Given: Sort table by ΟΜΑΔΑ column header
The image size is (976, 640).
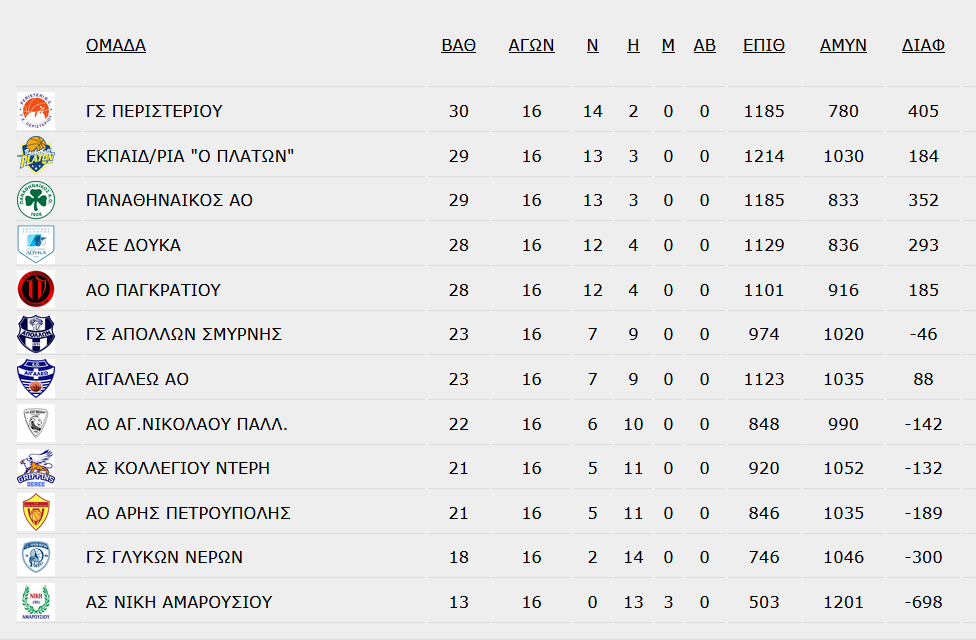Looking at the screenshot, I should pos(116,45).
